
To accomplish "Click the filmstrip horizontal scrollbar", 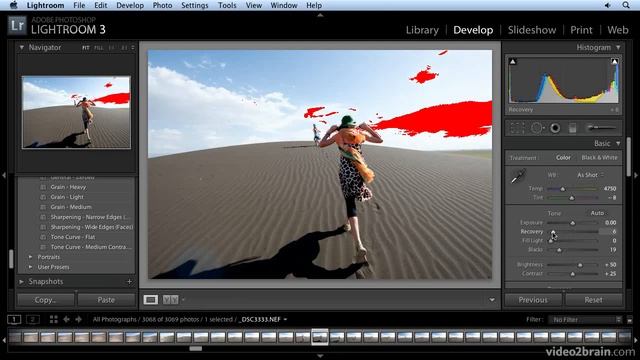I will click(x=196, y=349).
